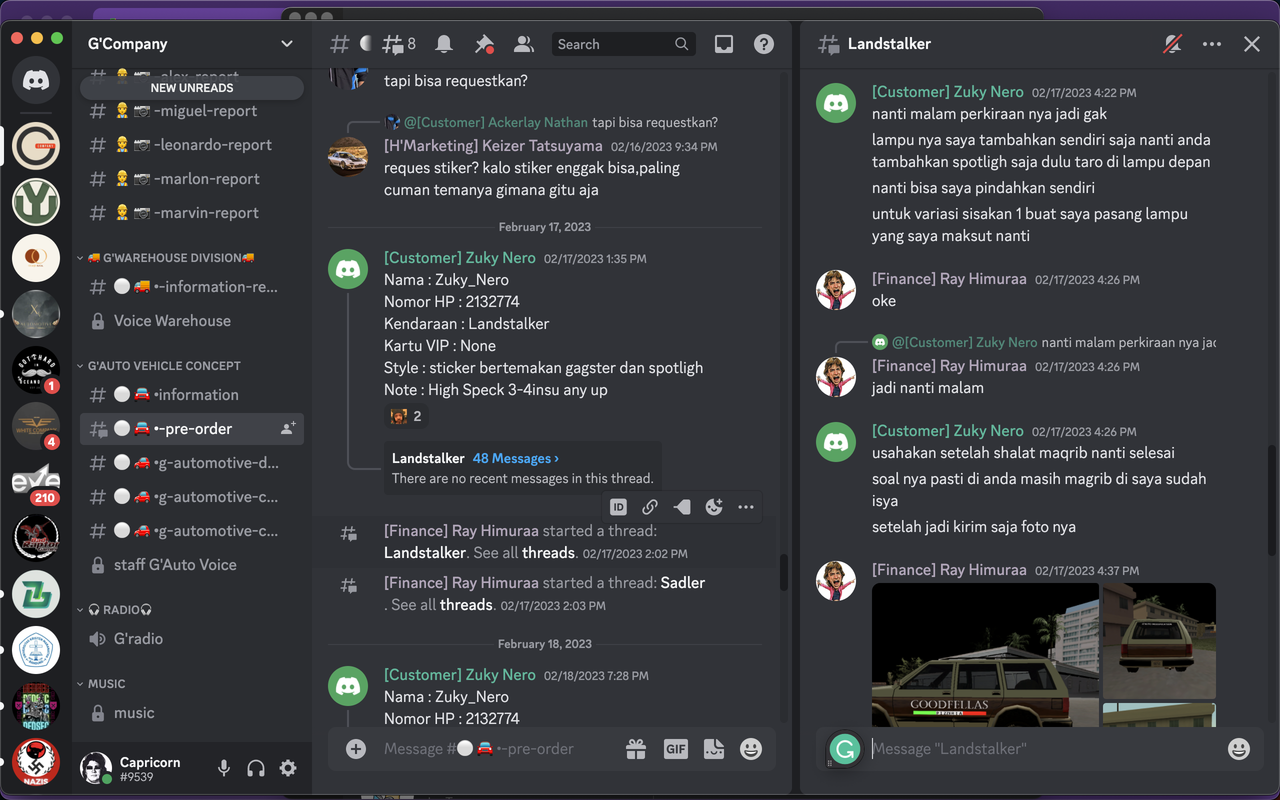1280x800 pixels.
Task: Close the Landstalker thread panel
Action: tap(1252, 44)
